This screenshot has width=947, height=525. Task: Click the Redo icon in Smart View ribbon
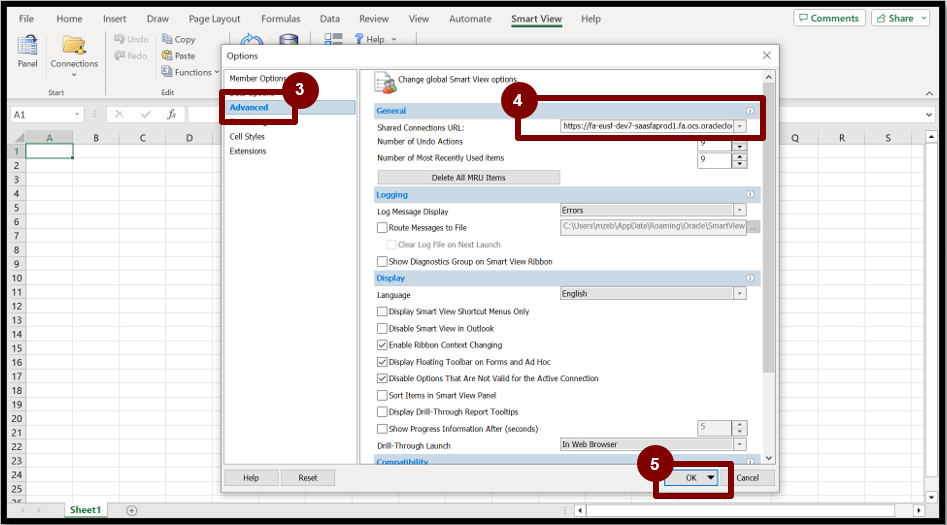click(x=120, y=56)
